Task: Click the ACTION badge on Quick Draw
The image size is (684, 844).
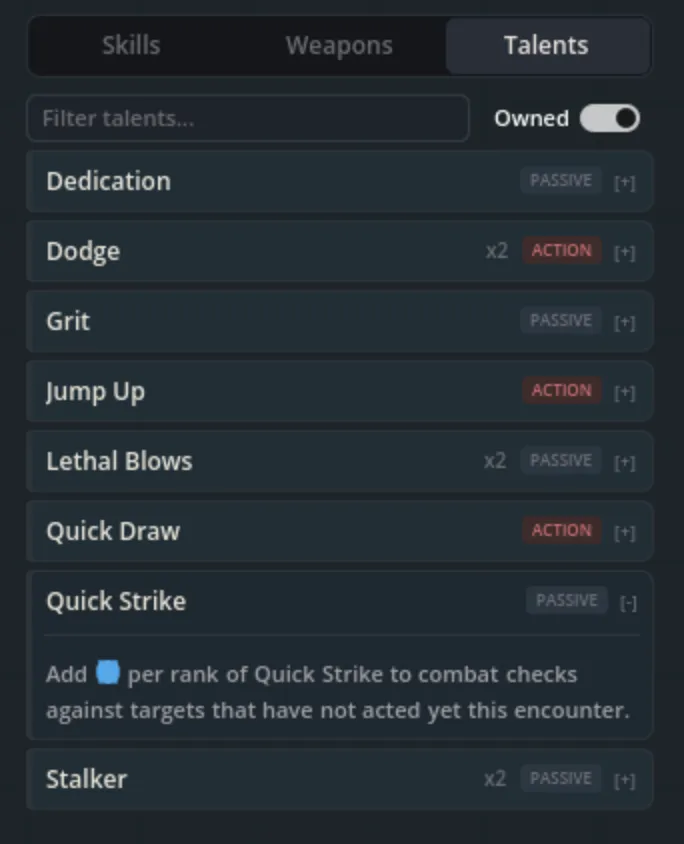Action: click(x=562, y=531)
